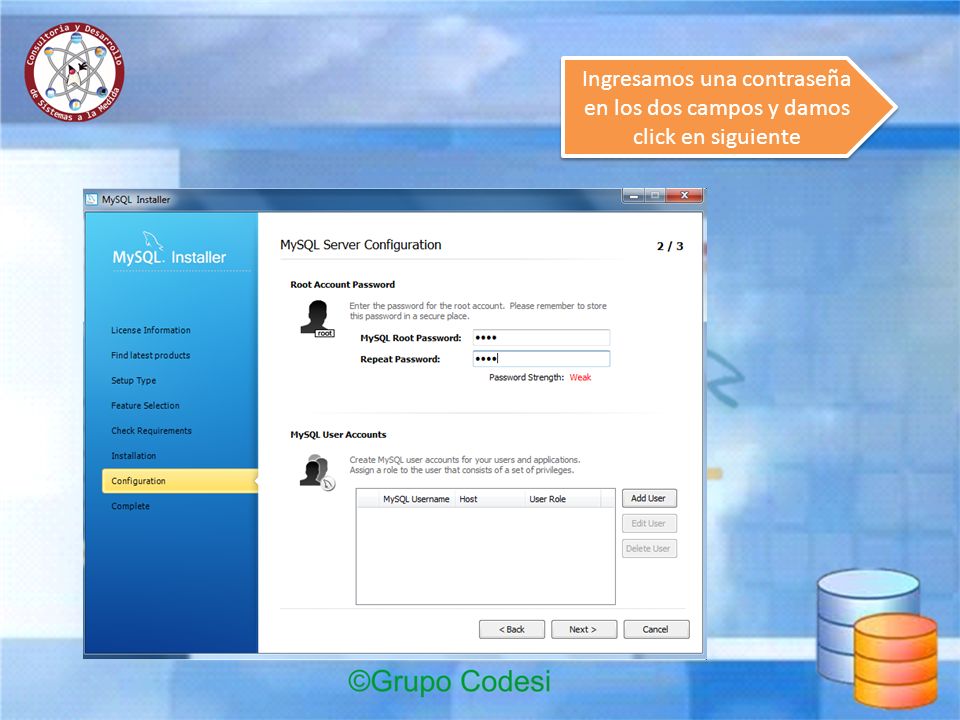The width and height of the screenshot is (960, 720).
Task: Open Check Requirements step
Action: tap(151, 430)
